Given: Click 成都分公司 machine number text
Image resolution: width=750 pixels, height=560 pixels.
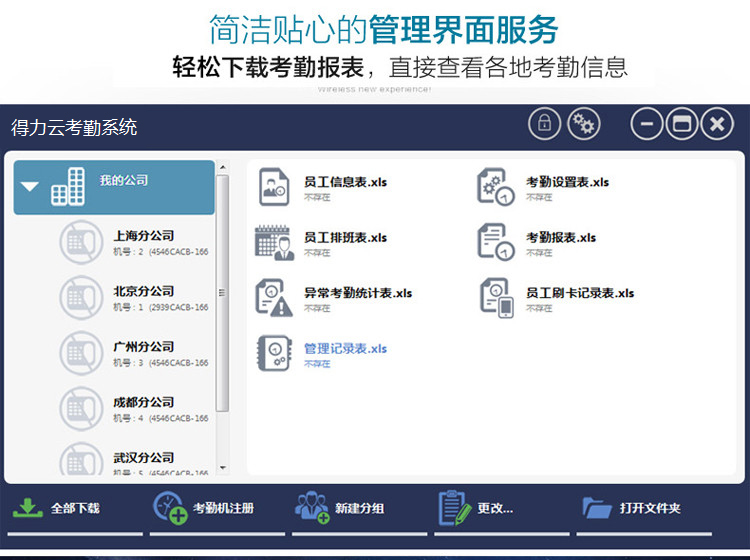Looking at the screenshot, I should tap(161, 418).
